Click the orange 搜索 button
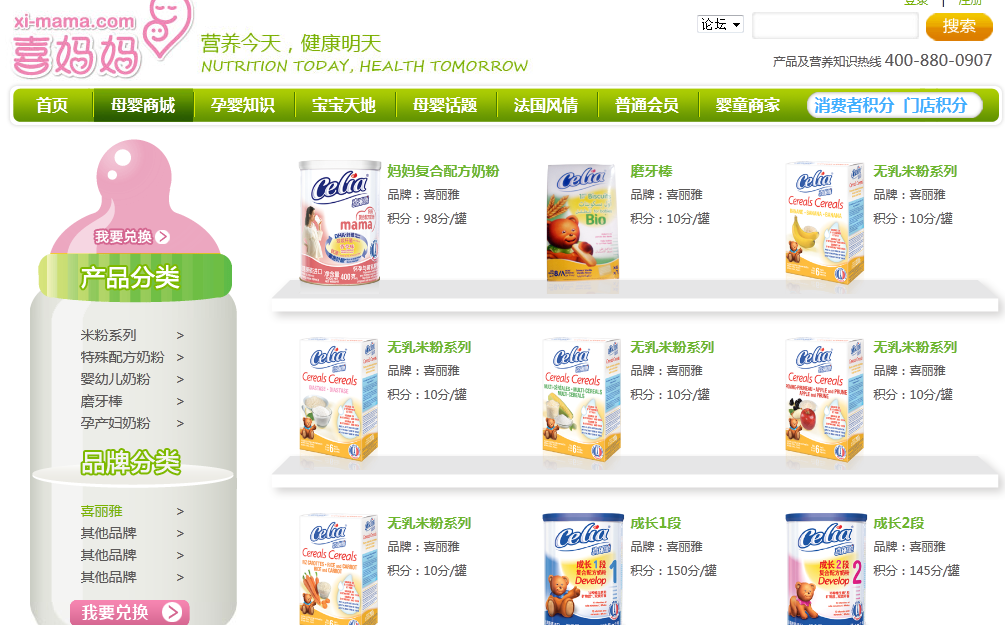Viewport: 1005px width, 625px height. click(x=959, y=26)
